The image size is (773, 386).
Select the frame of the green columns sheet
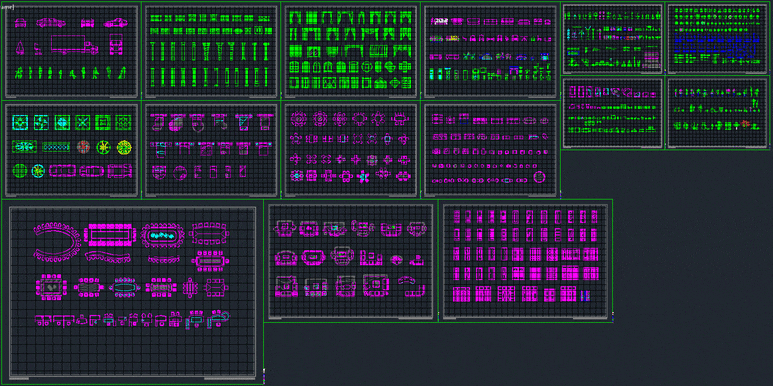pyautogui.click(x=211, y=51)
